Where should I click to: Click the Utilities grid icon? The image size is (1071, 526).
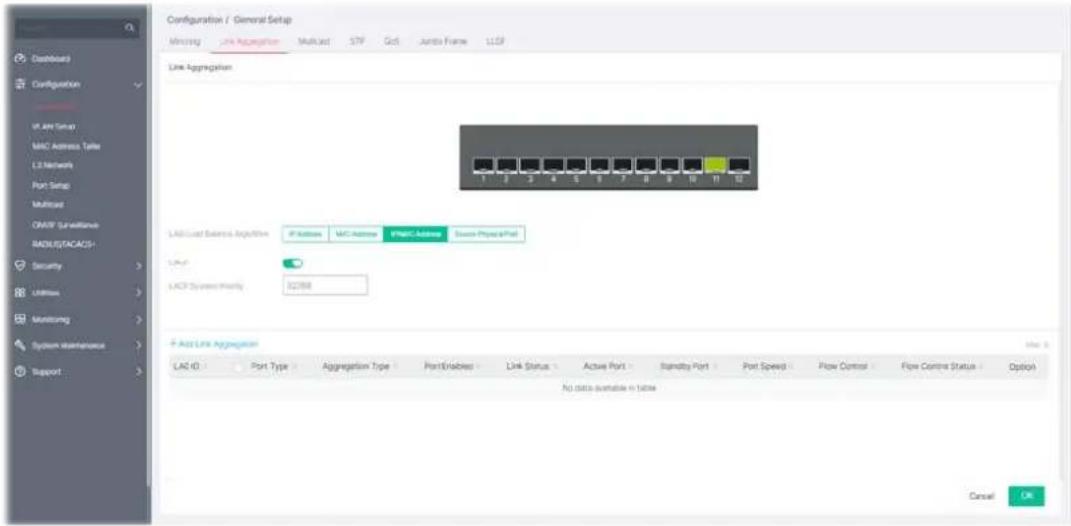point(20,292)
